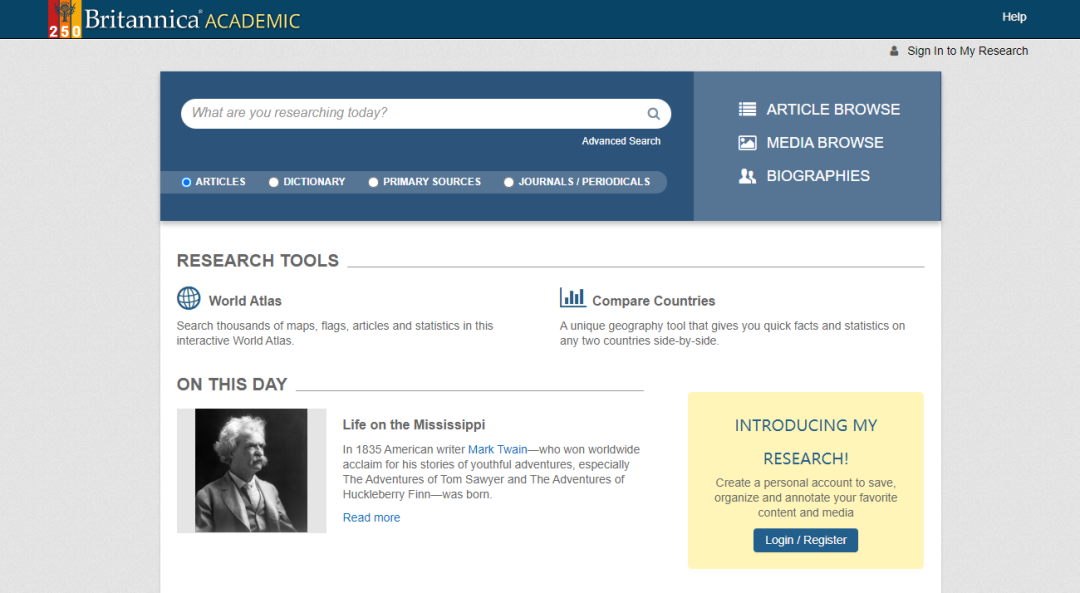Choose the Journals / Periodicals search option
The image size is (1080, 593).
(x=509, y=182)
